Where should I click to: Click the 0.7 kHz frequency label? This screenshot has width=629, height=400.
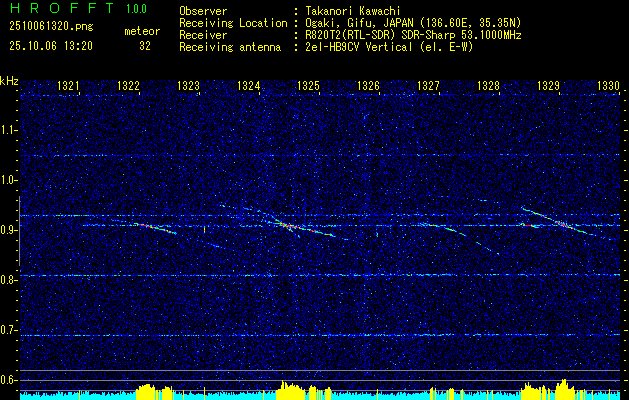pyautogui.click(x=9, y=330)
